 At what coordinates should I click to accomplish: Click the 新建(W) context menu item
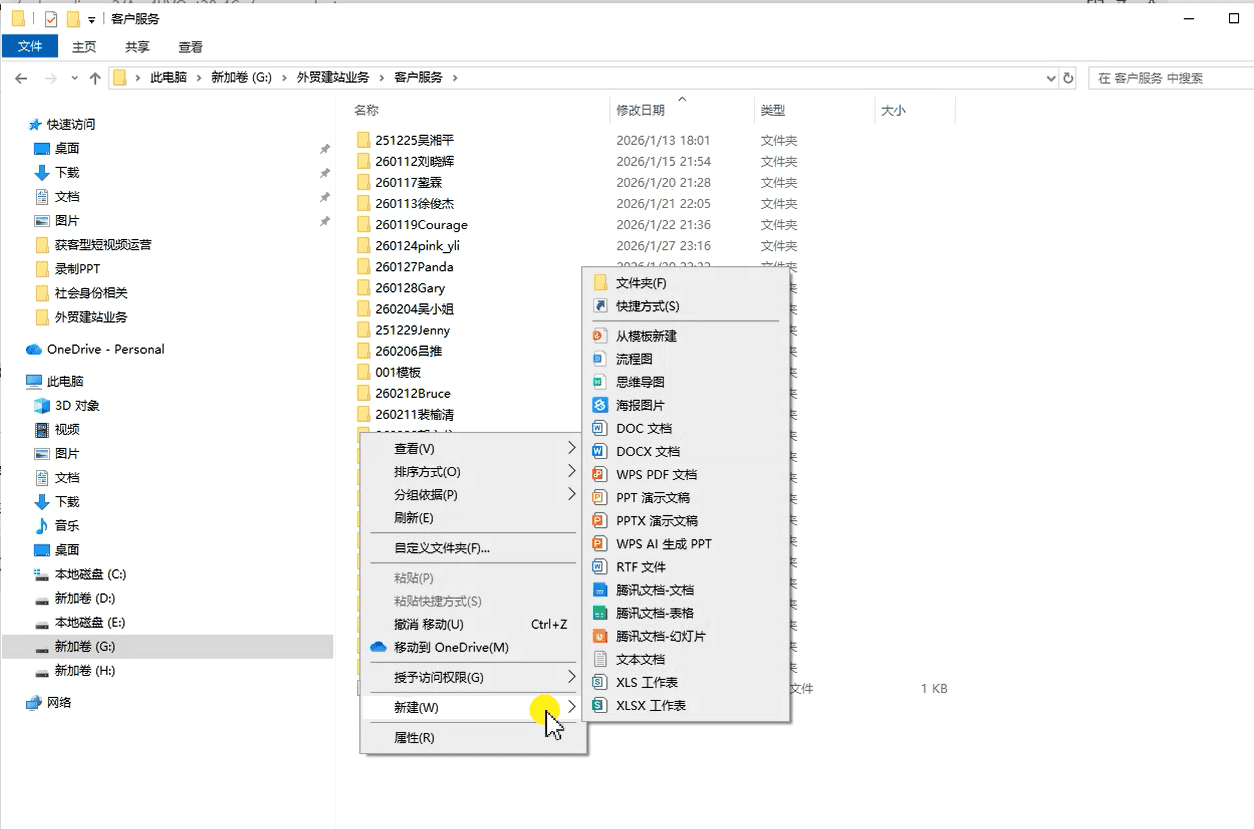tap(472, 707)
